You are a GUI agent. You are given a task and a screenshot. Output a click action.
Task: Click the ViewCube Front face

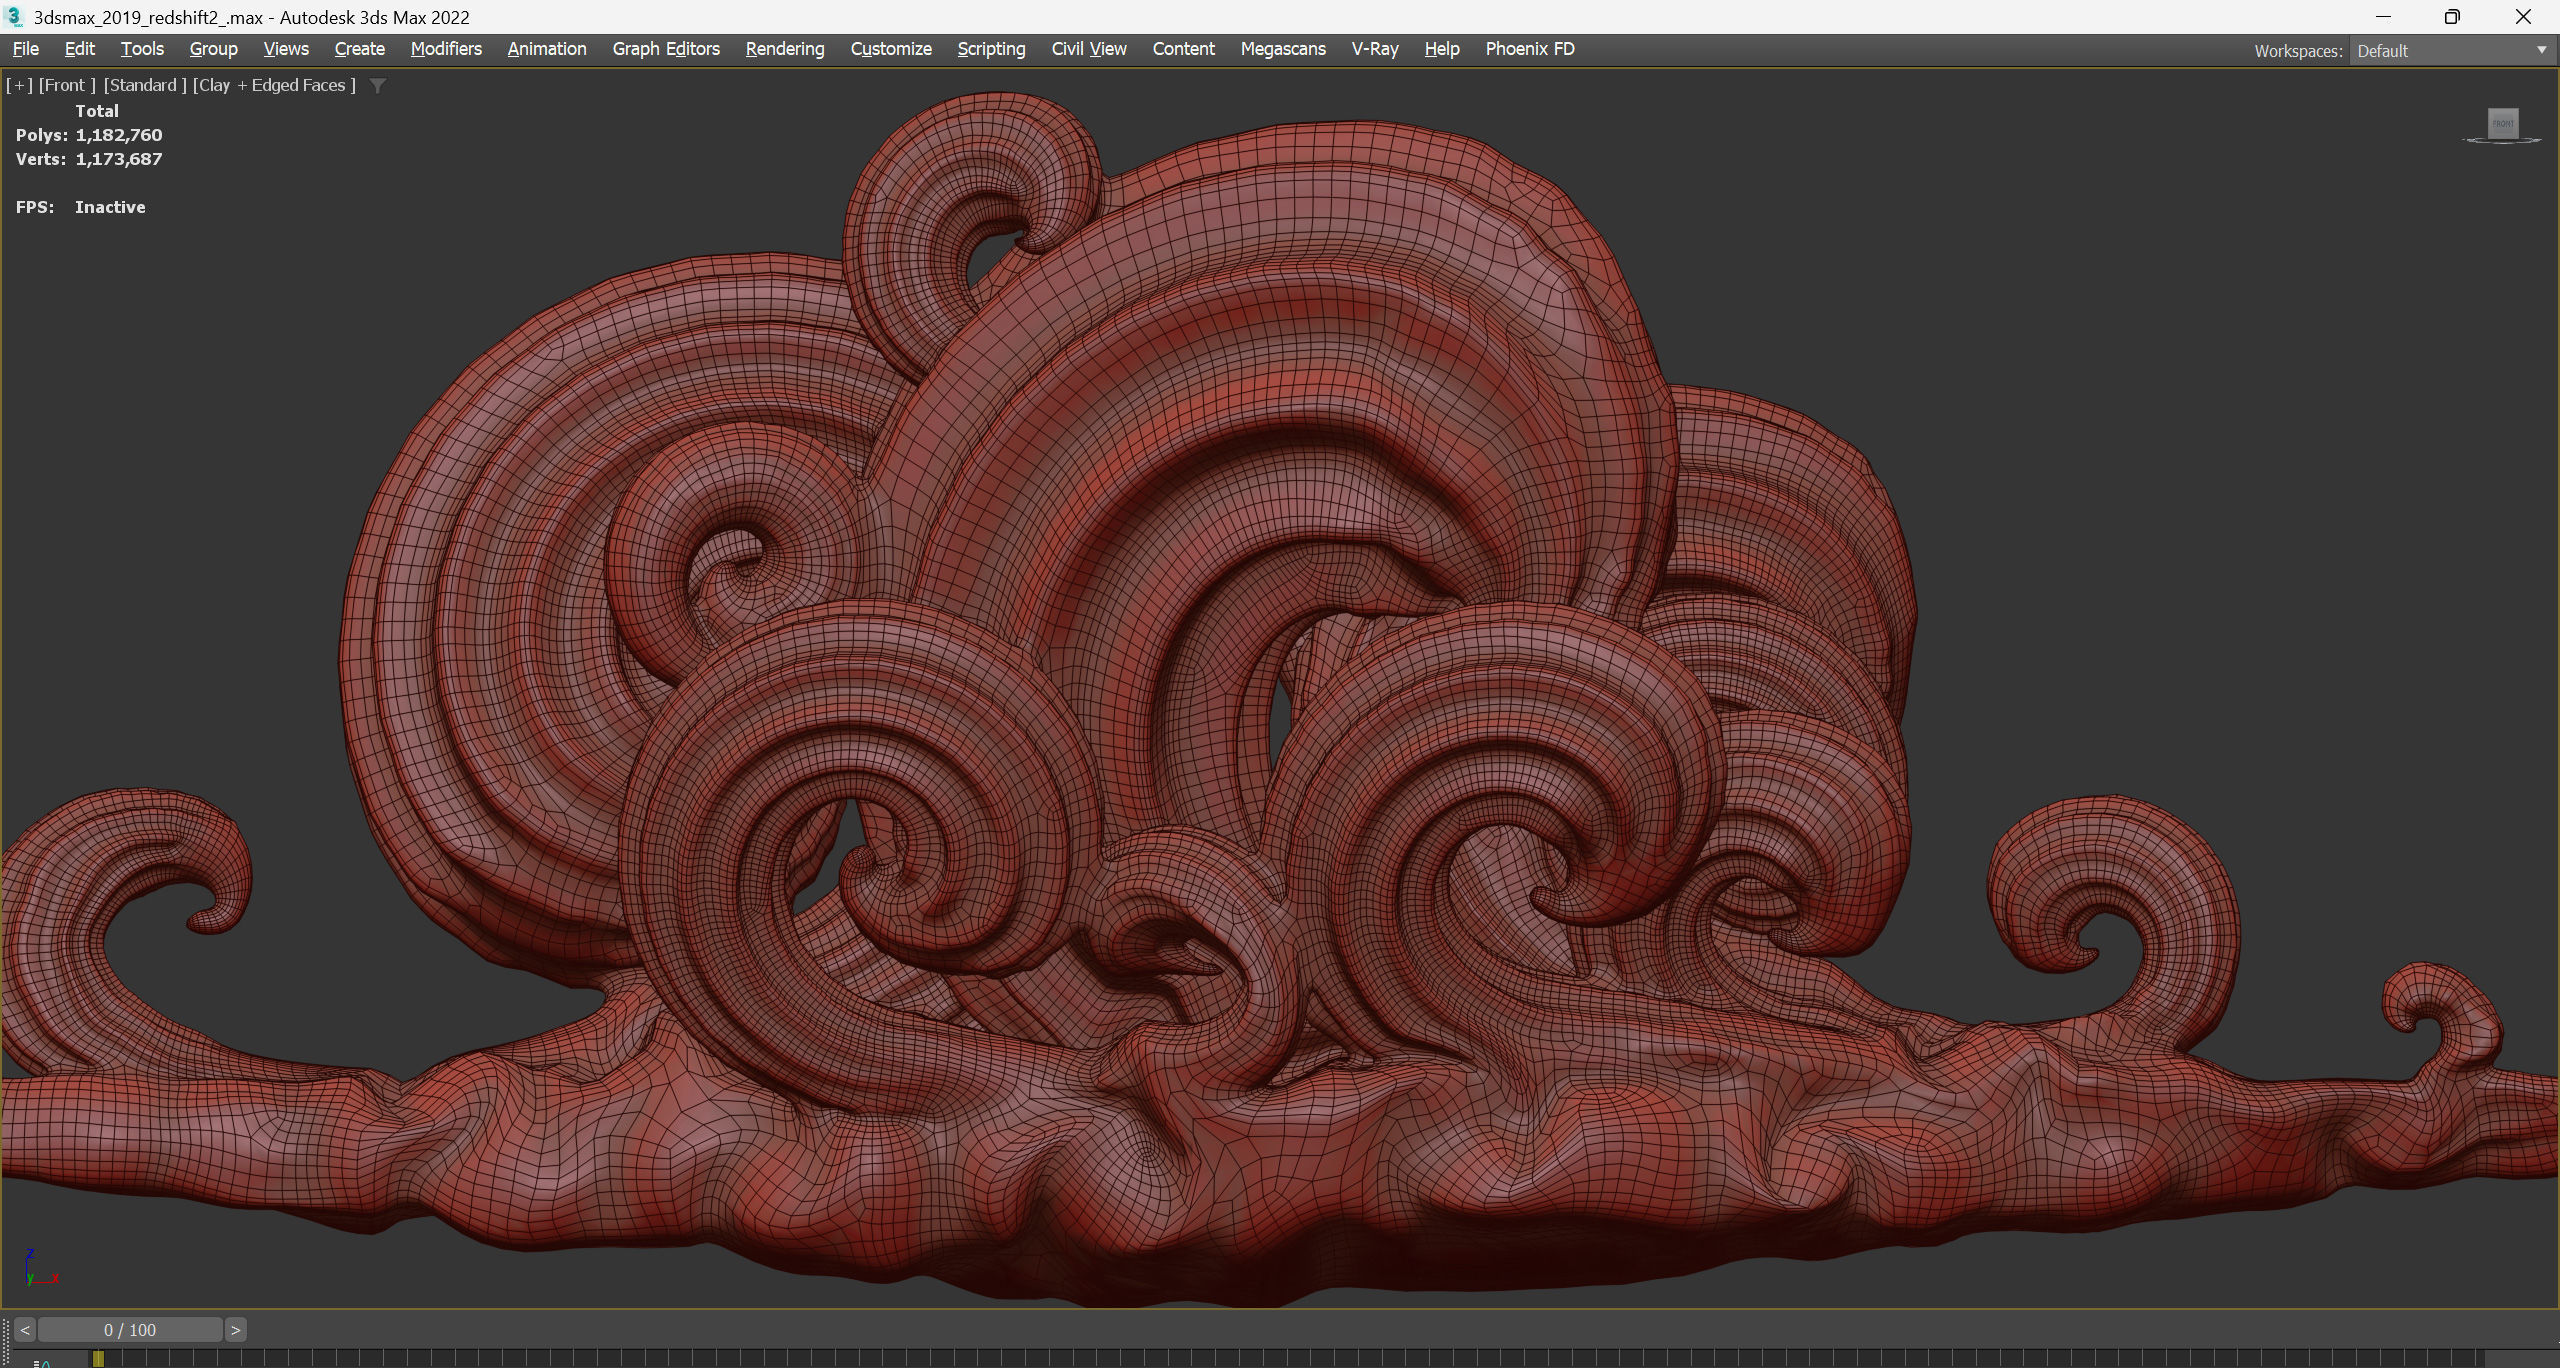pos(2503,123)
